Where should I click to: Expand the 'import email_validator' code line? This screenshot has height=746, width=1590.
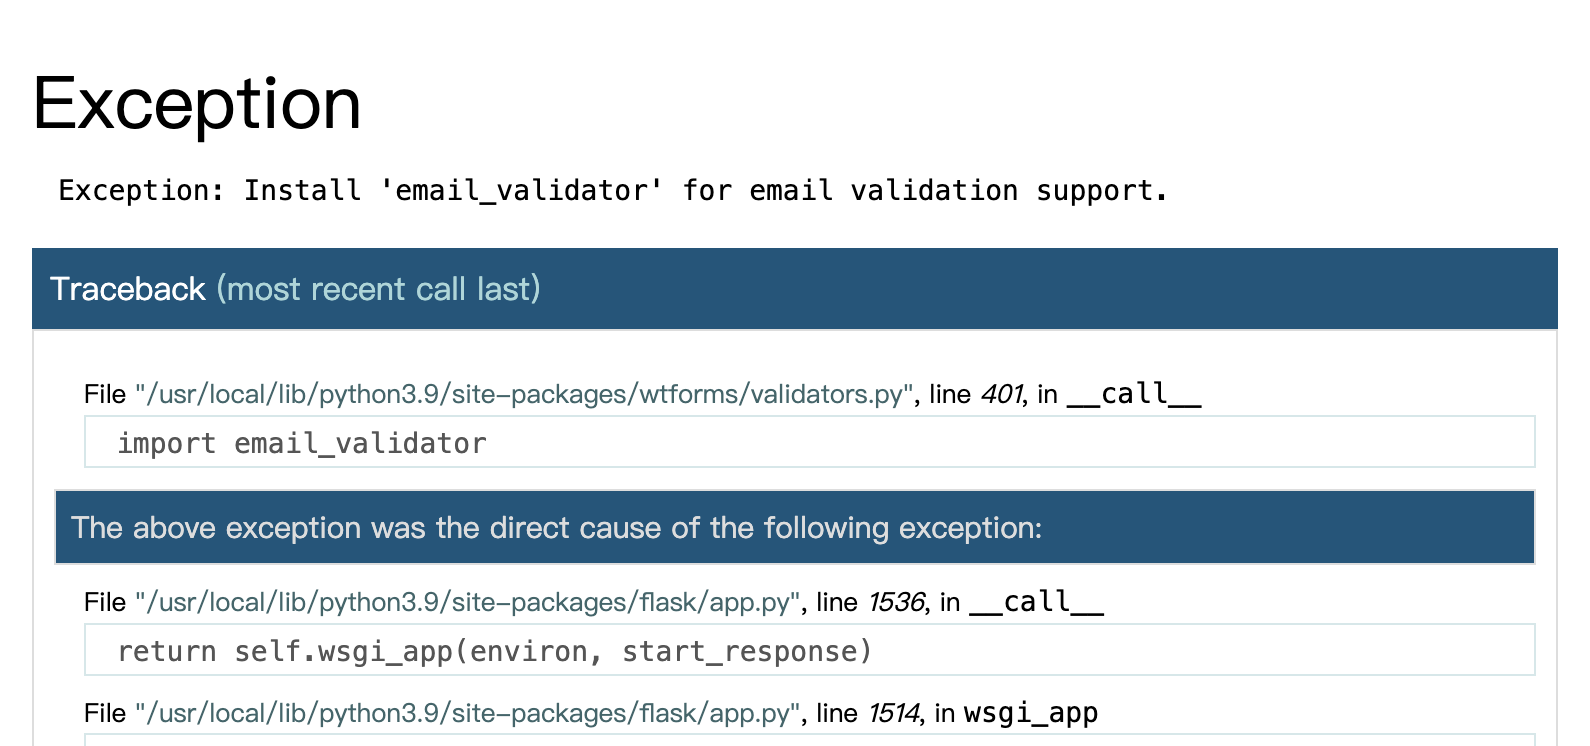tap(809, 442)
